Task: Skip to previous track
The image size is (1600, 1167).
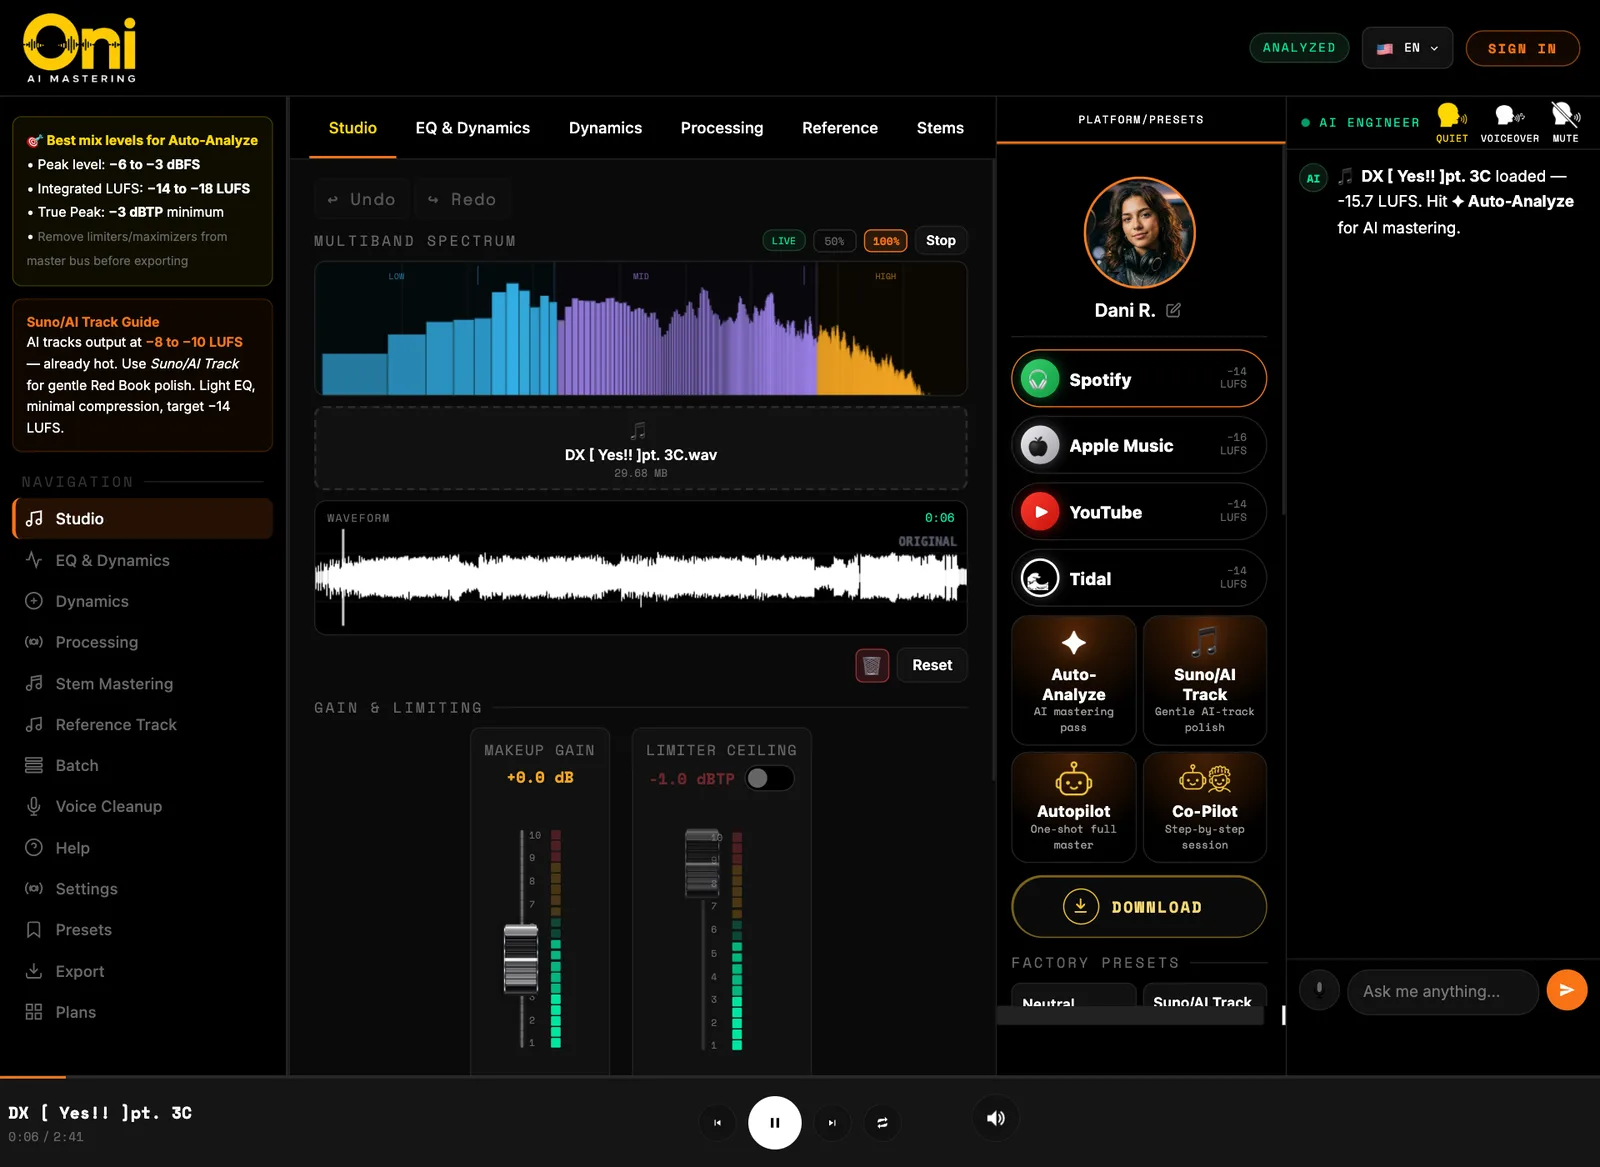Action: [717, 1123]
